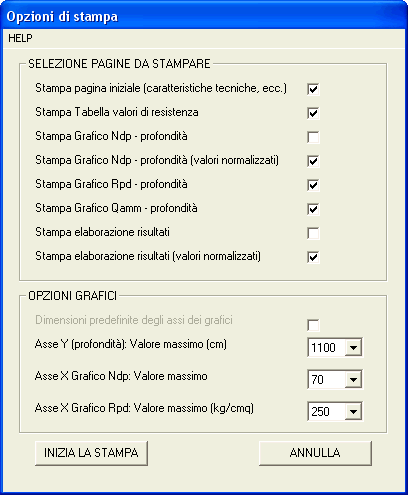
Task: Click the ANNULLA button
Action: [315, 453]
